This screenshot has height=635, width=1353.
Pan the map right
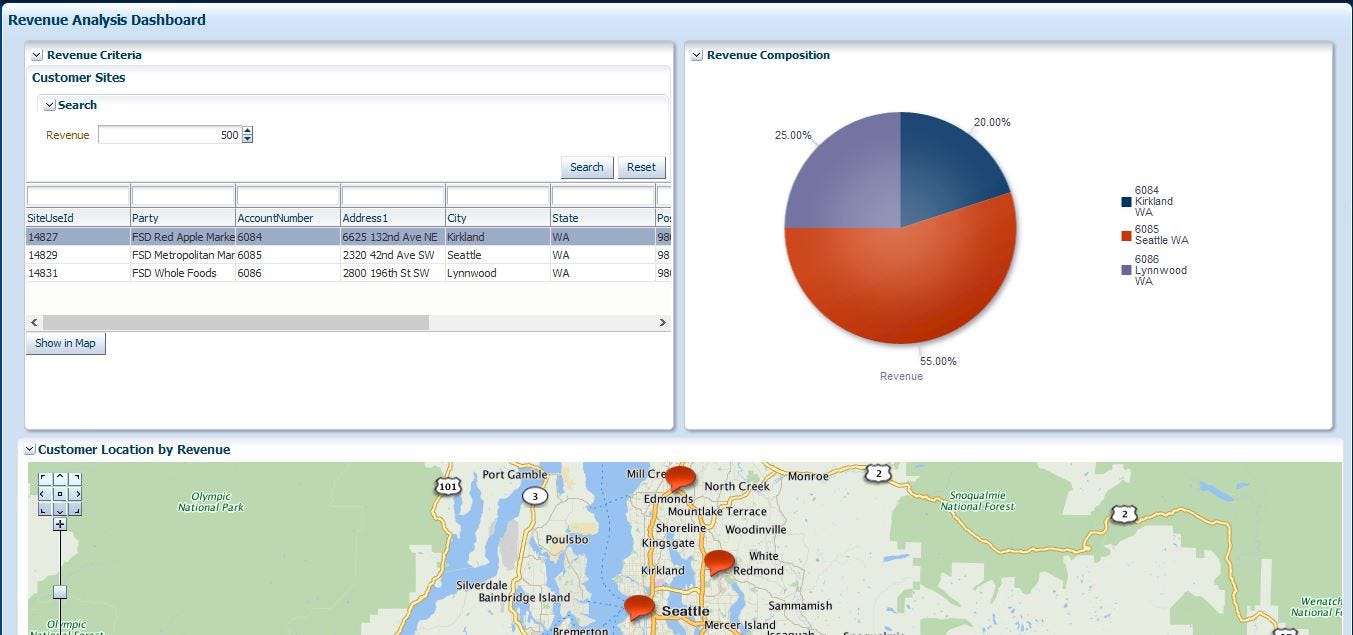[x=75, y=494]
